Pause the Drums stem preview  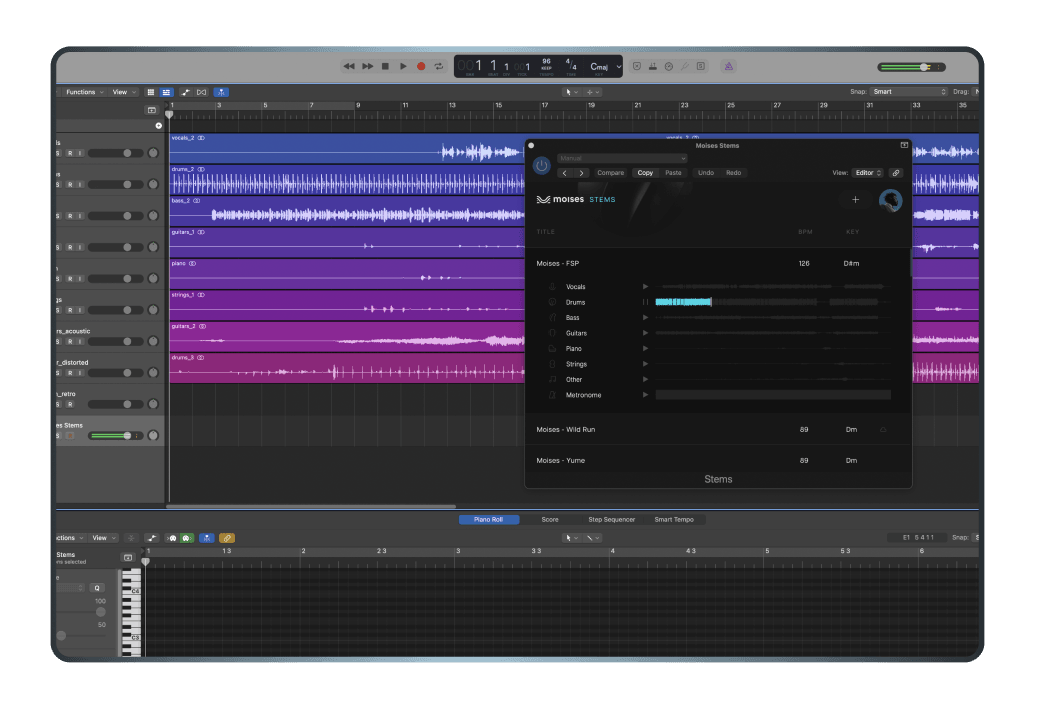pyautogui.click(x=645, y=302)
